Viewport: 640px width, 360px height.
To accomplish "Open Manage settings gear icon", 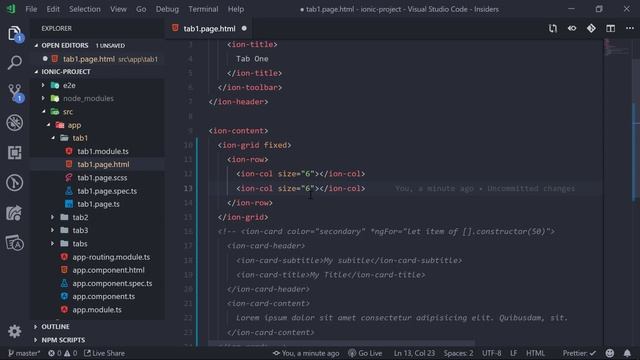I will pos(15,331).
